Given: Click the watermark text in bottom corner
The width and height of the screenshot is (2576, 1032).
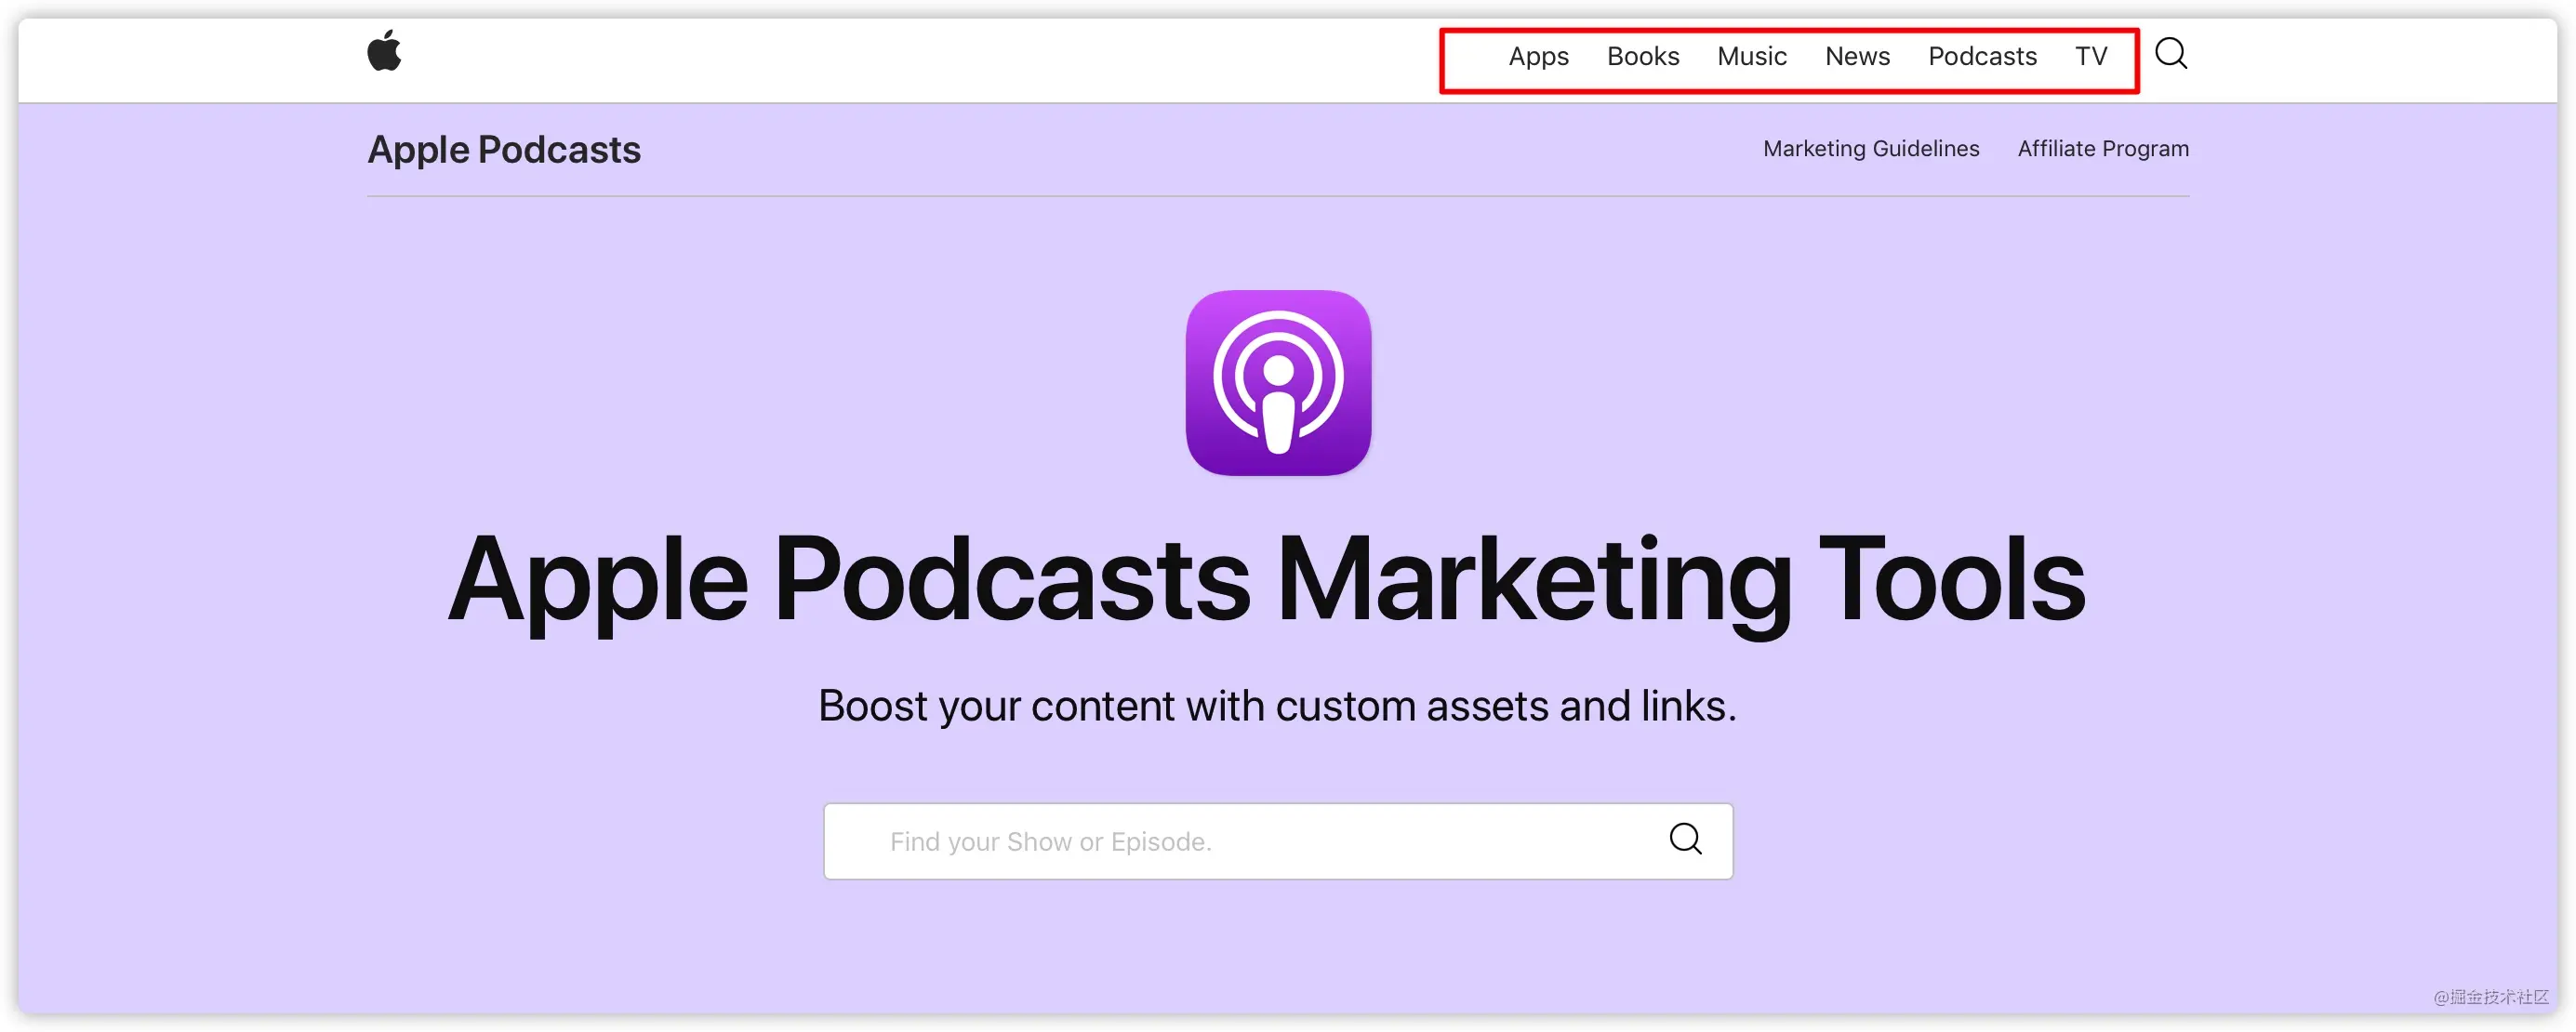Looking at the screenshot, I should [x=2490, y=997].
